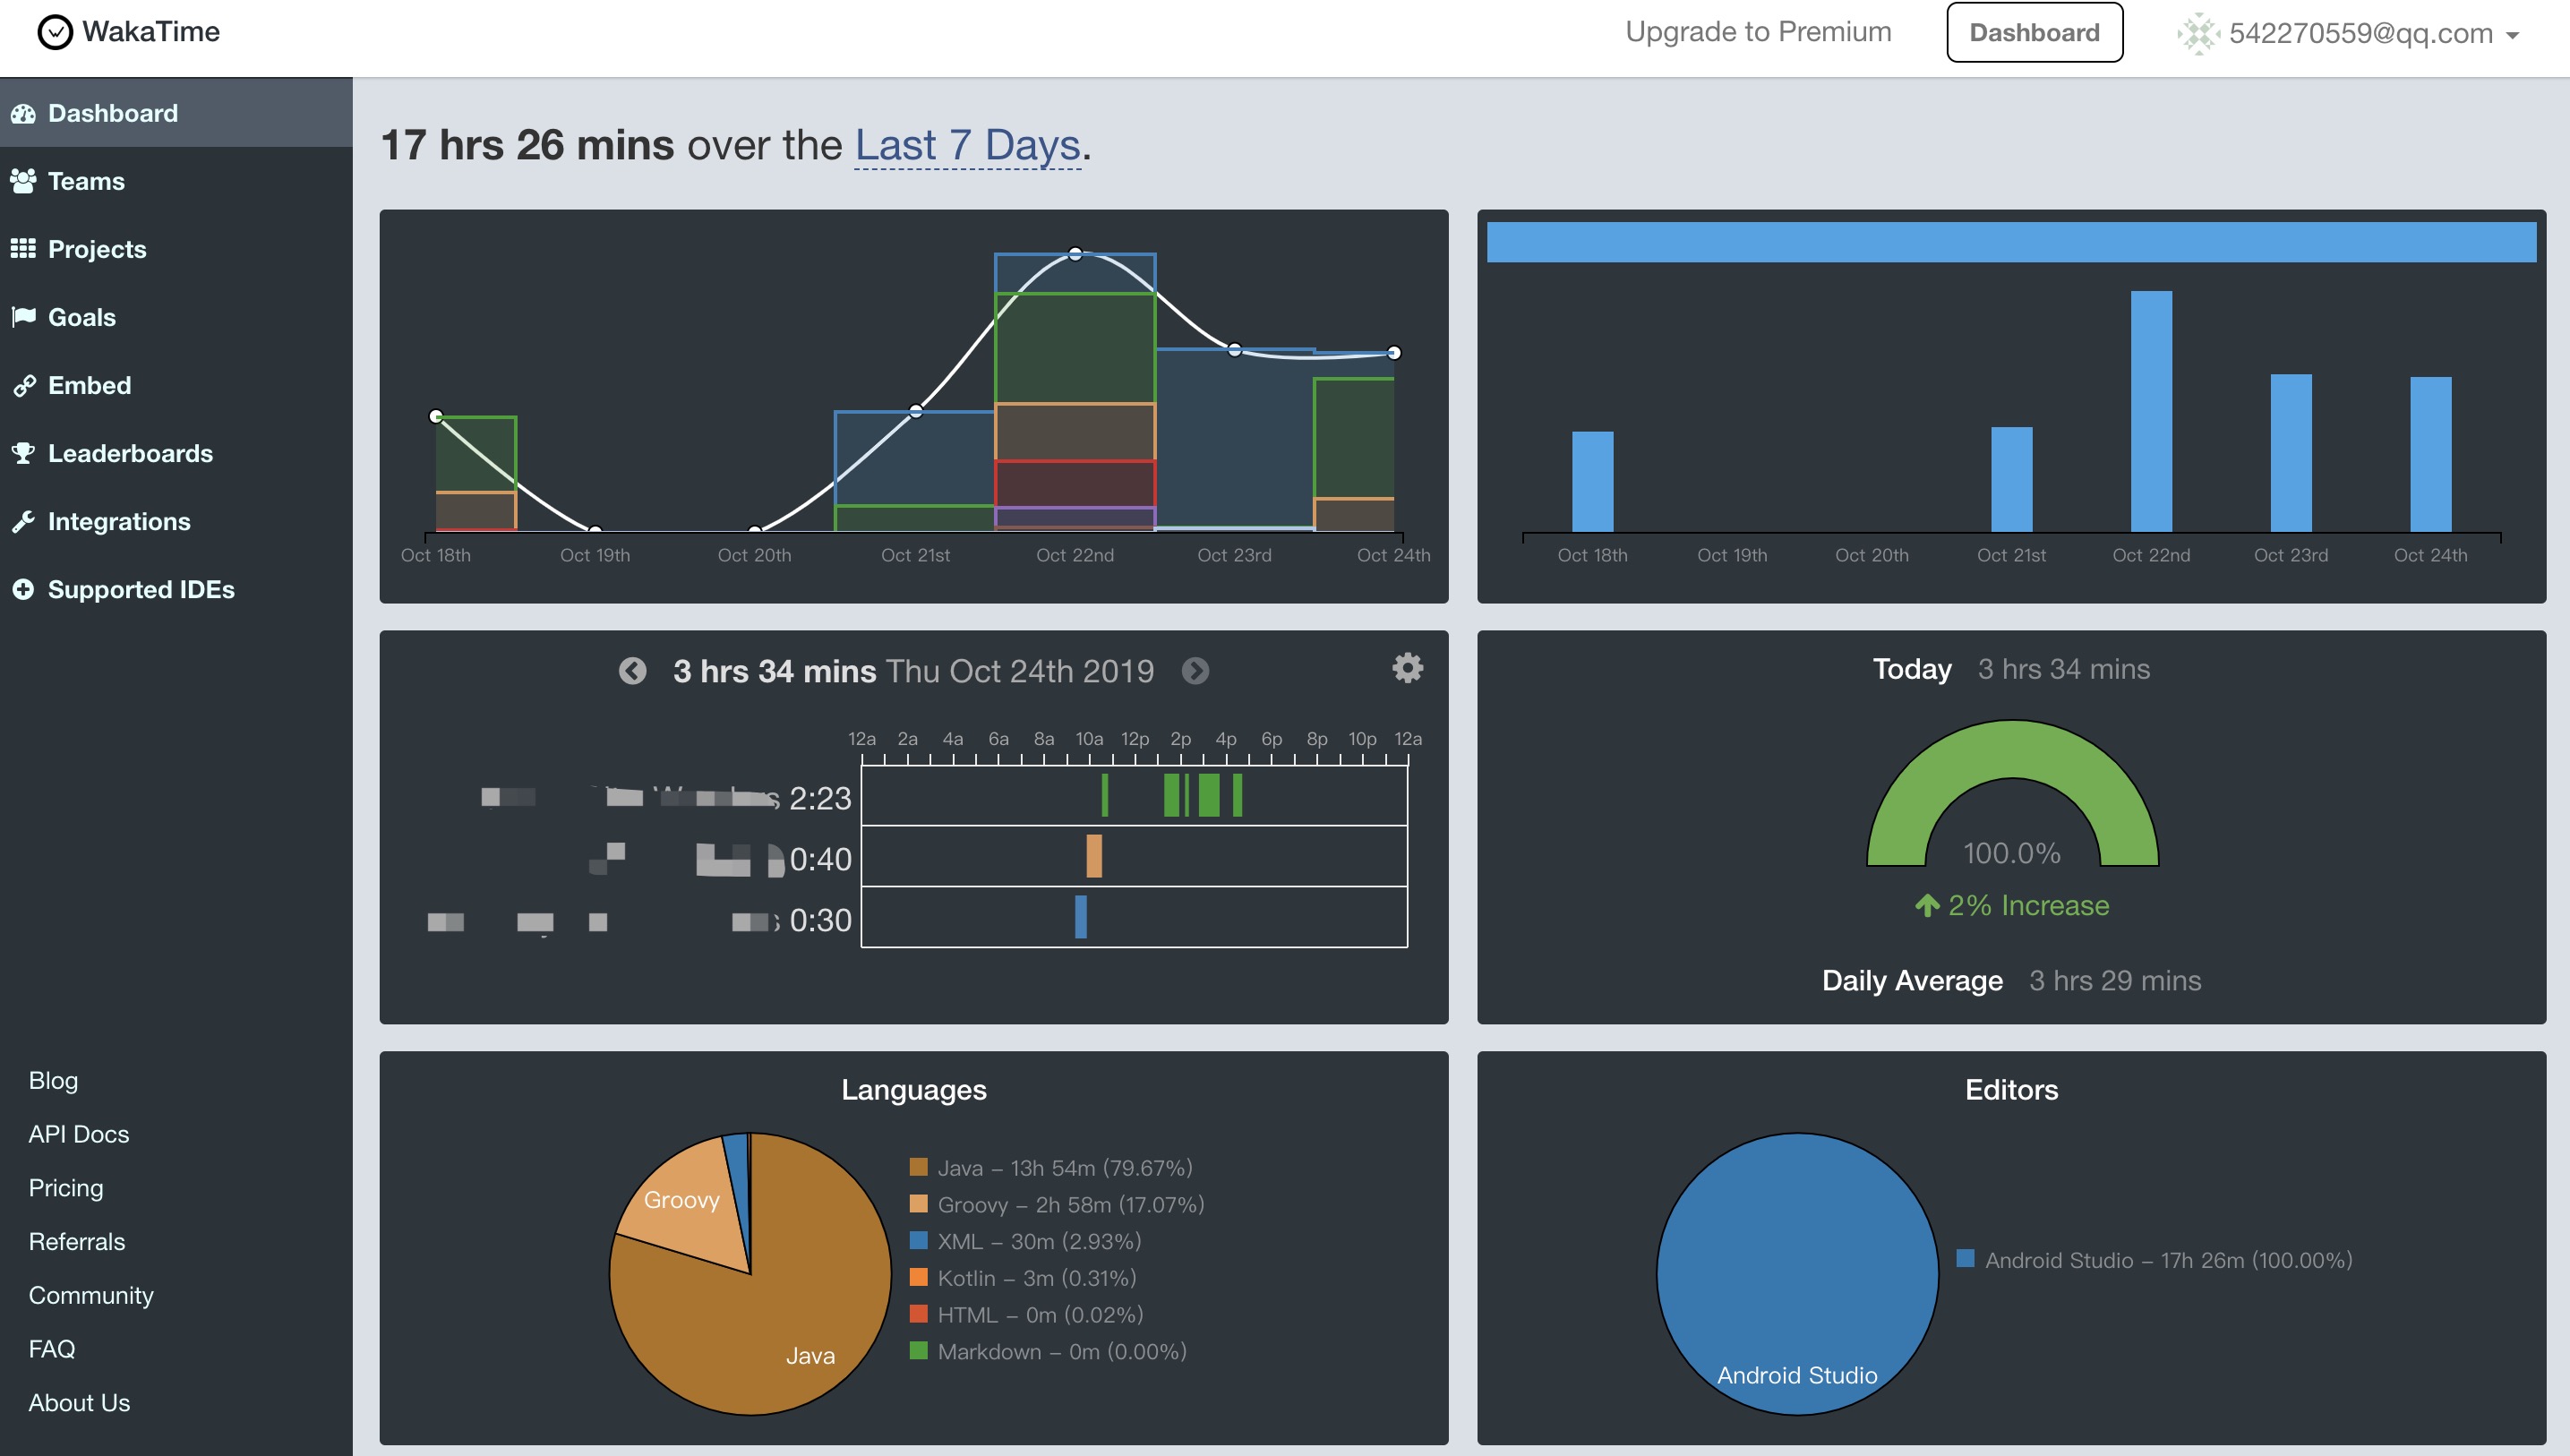Click the Oct 18th bar in bar chart

click(x=1592, y=482)
